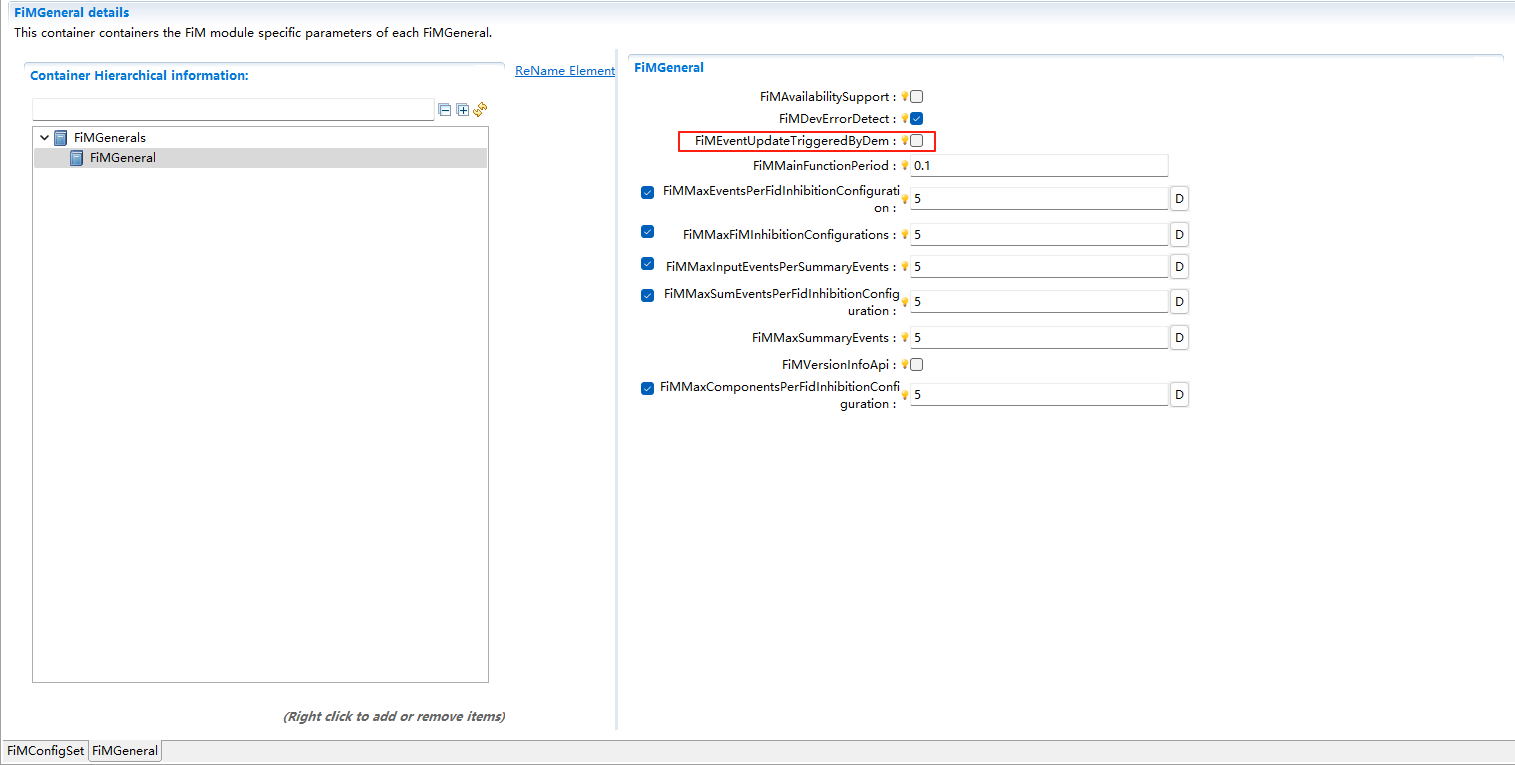
Task: Click the yellow refresh arrows icon
Action: coord(480,109)
